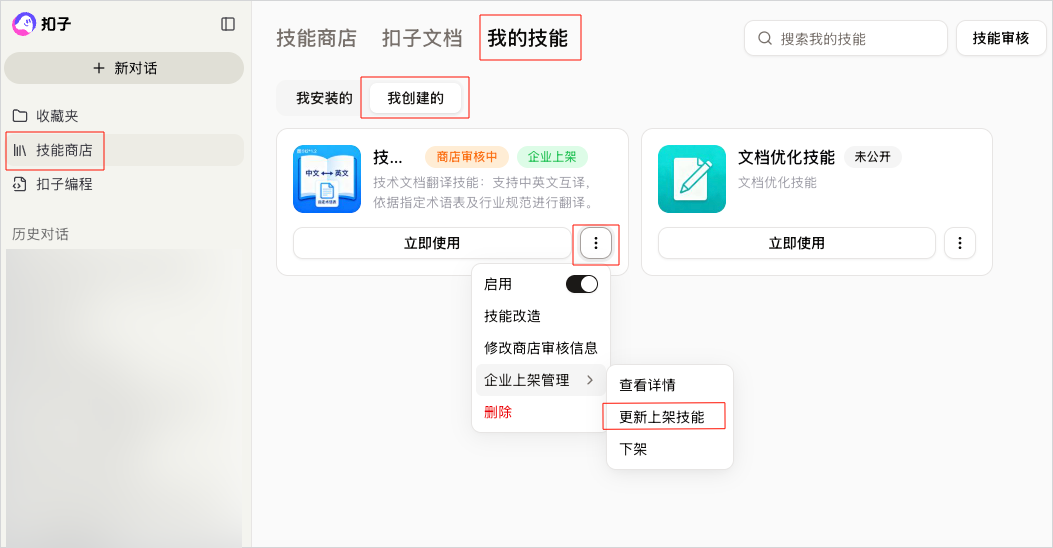Choose 修改商店审核信息 from the menu
This screenshot has height=548, width=1053.
(x=541, y=348)
